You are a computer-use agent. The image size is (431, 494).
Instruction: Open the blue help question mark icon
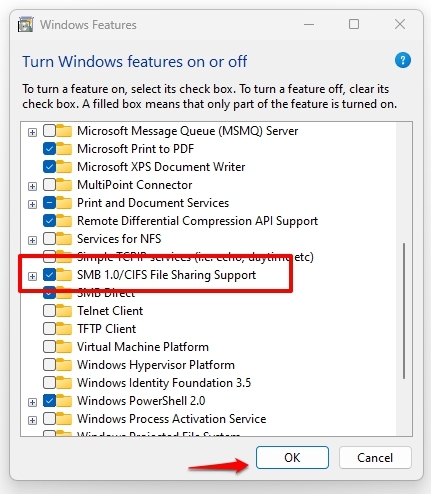click(x=403, y=60)
